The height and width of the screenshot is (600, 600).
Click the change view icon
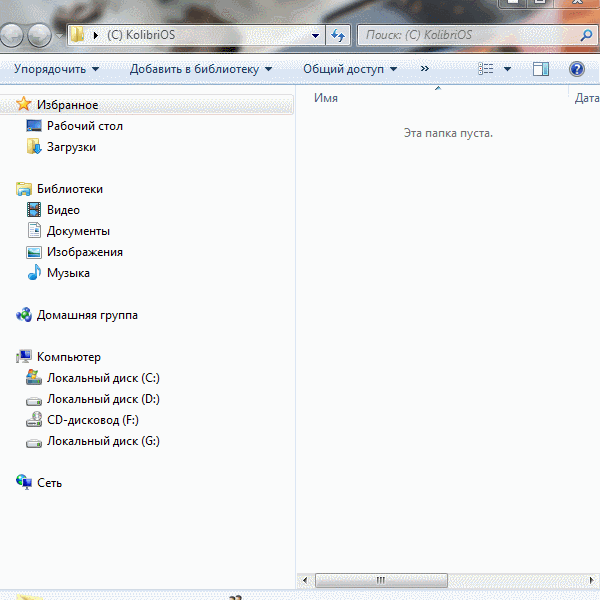[x=487, y=69]
